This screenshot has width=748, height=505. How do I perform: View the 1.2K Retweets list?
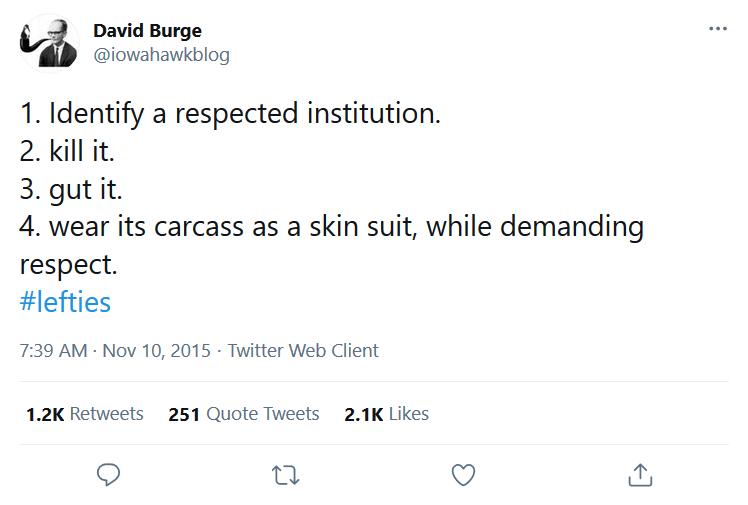point(85,414)
